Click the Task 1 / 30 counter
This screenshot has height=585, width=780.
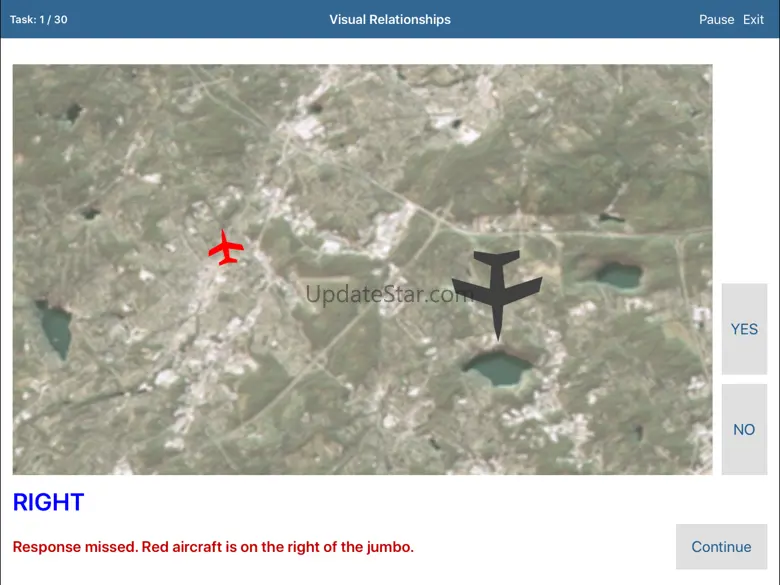pyautogui.click(x=39, y=19)
